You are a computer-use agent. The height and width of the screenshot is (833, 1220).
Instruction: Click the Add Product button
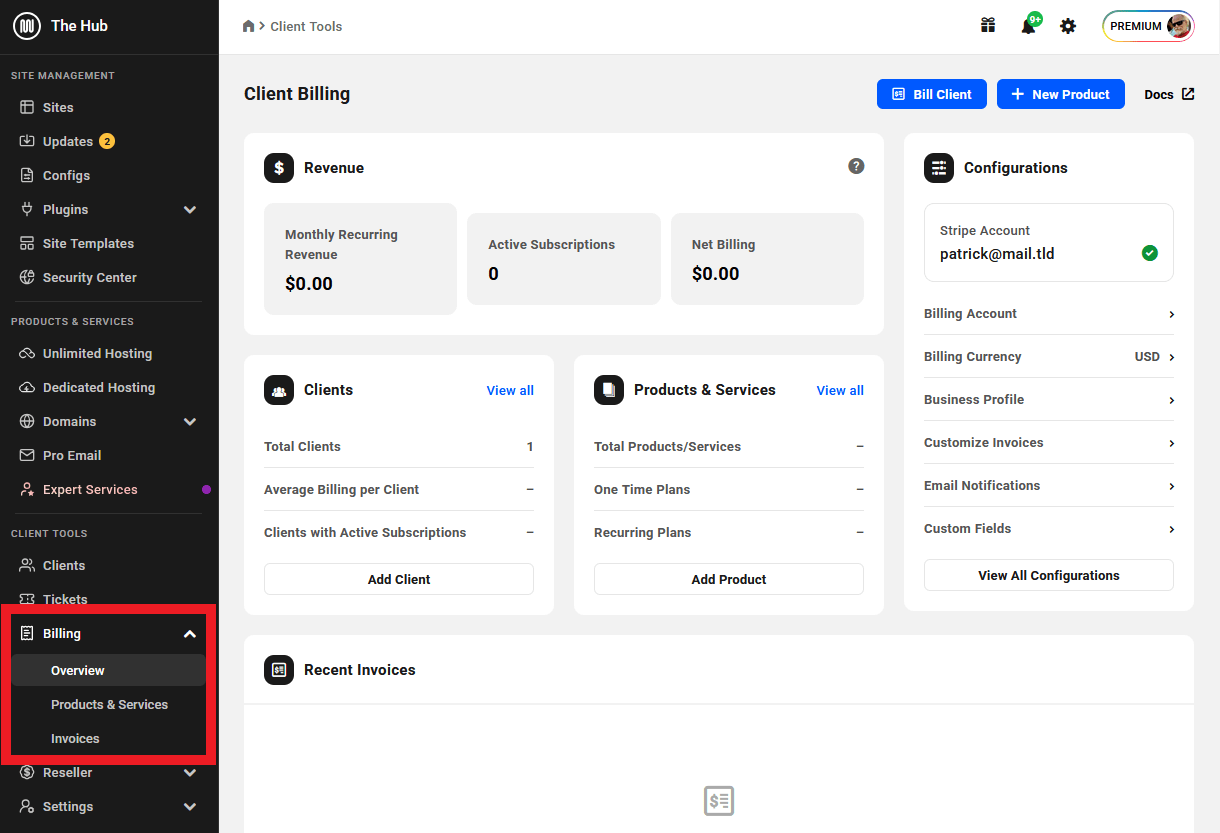[x=729, y=579]
